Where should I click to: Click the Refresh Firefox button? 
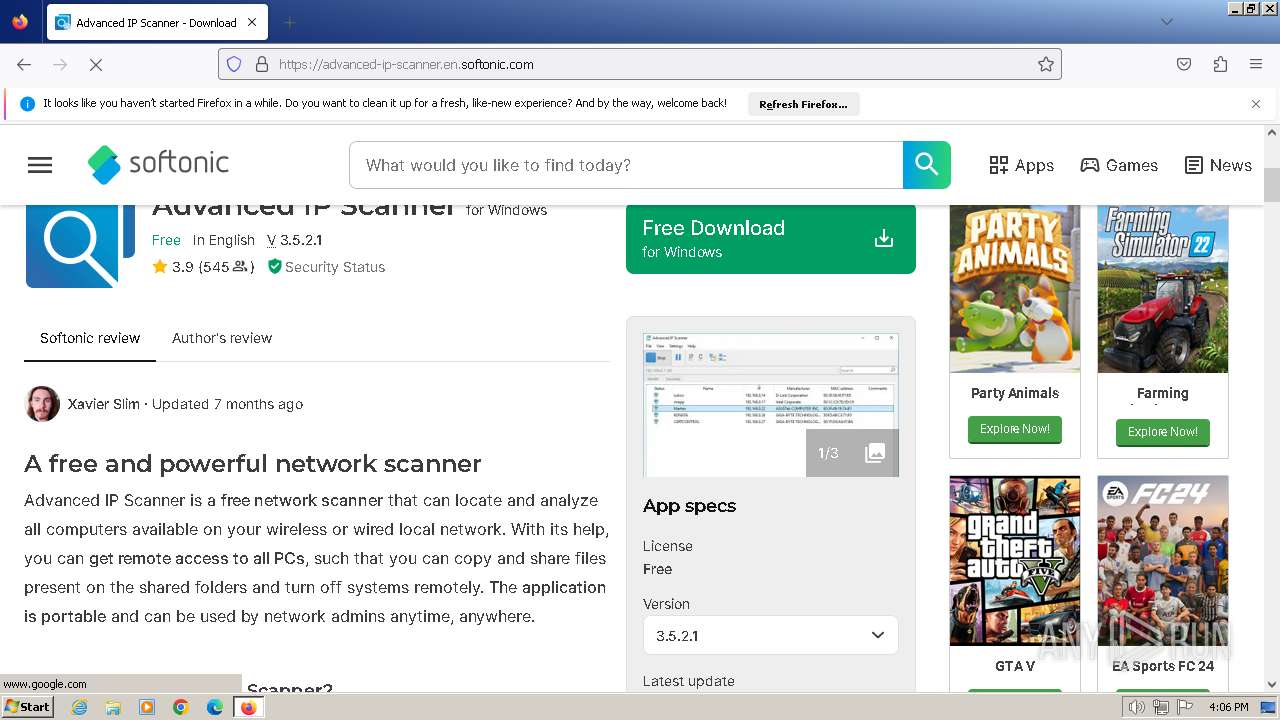(x=803, y=104)
